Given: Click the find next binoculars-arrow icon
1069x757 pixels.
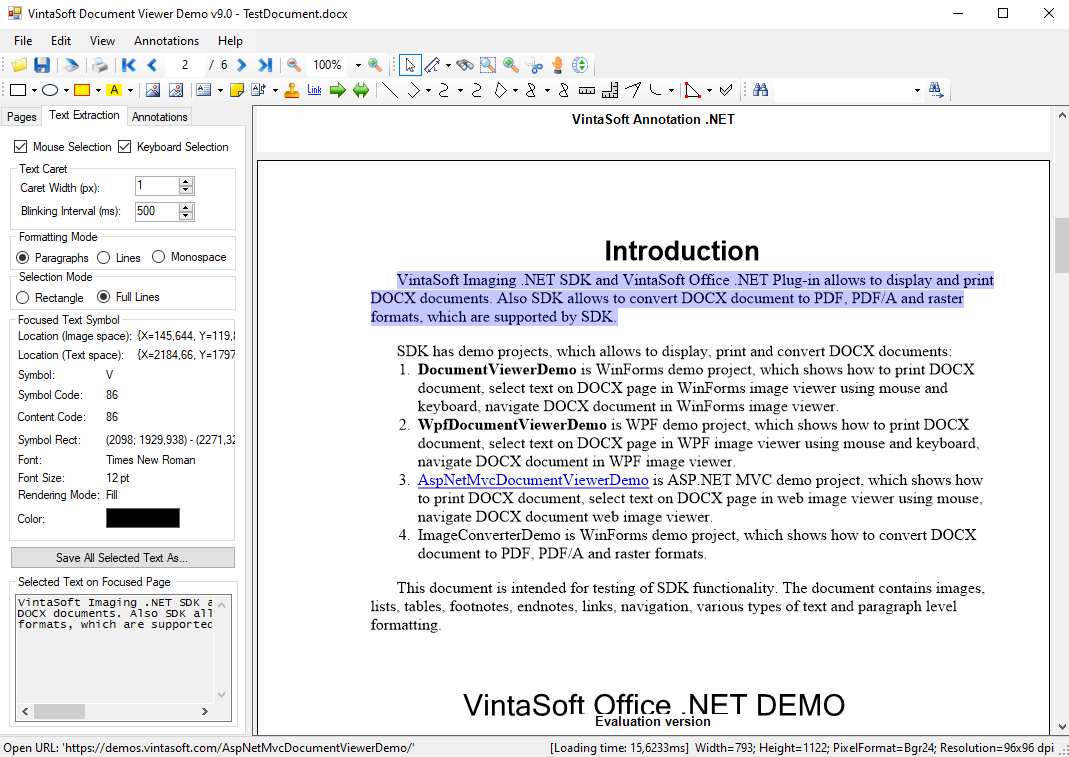Looking at the screenshot, I should coord(935,90).
